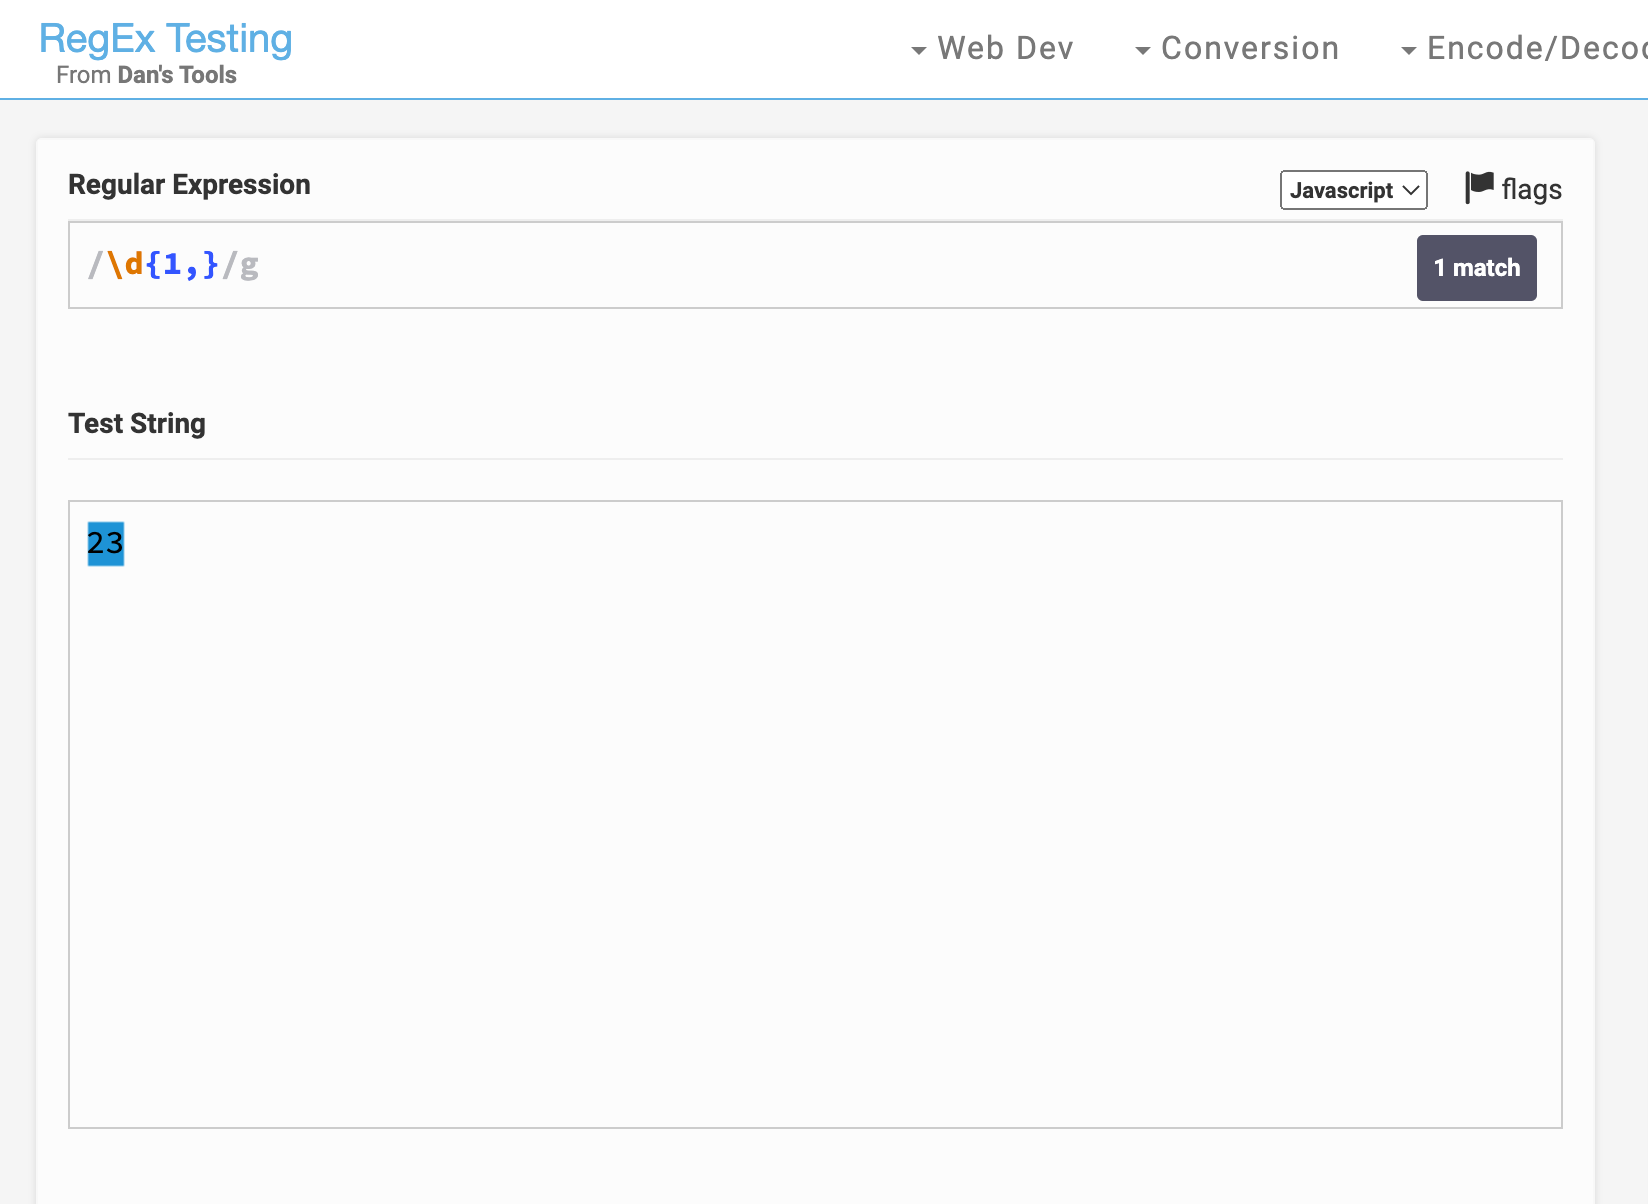This screenshot has height=1204, width=1648.
Task: Open the Conversion menu
Action: click(x=1249, y=48)
